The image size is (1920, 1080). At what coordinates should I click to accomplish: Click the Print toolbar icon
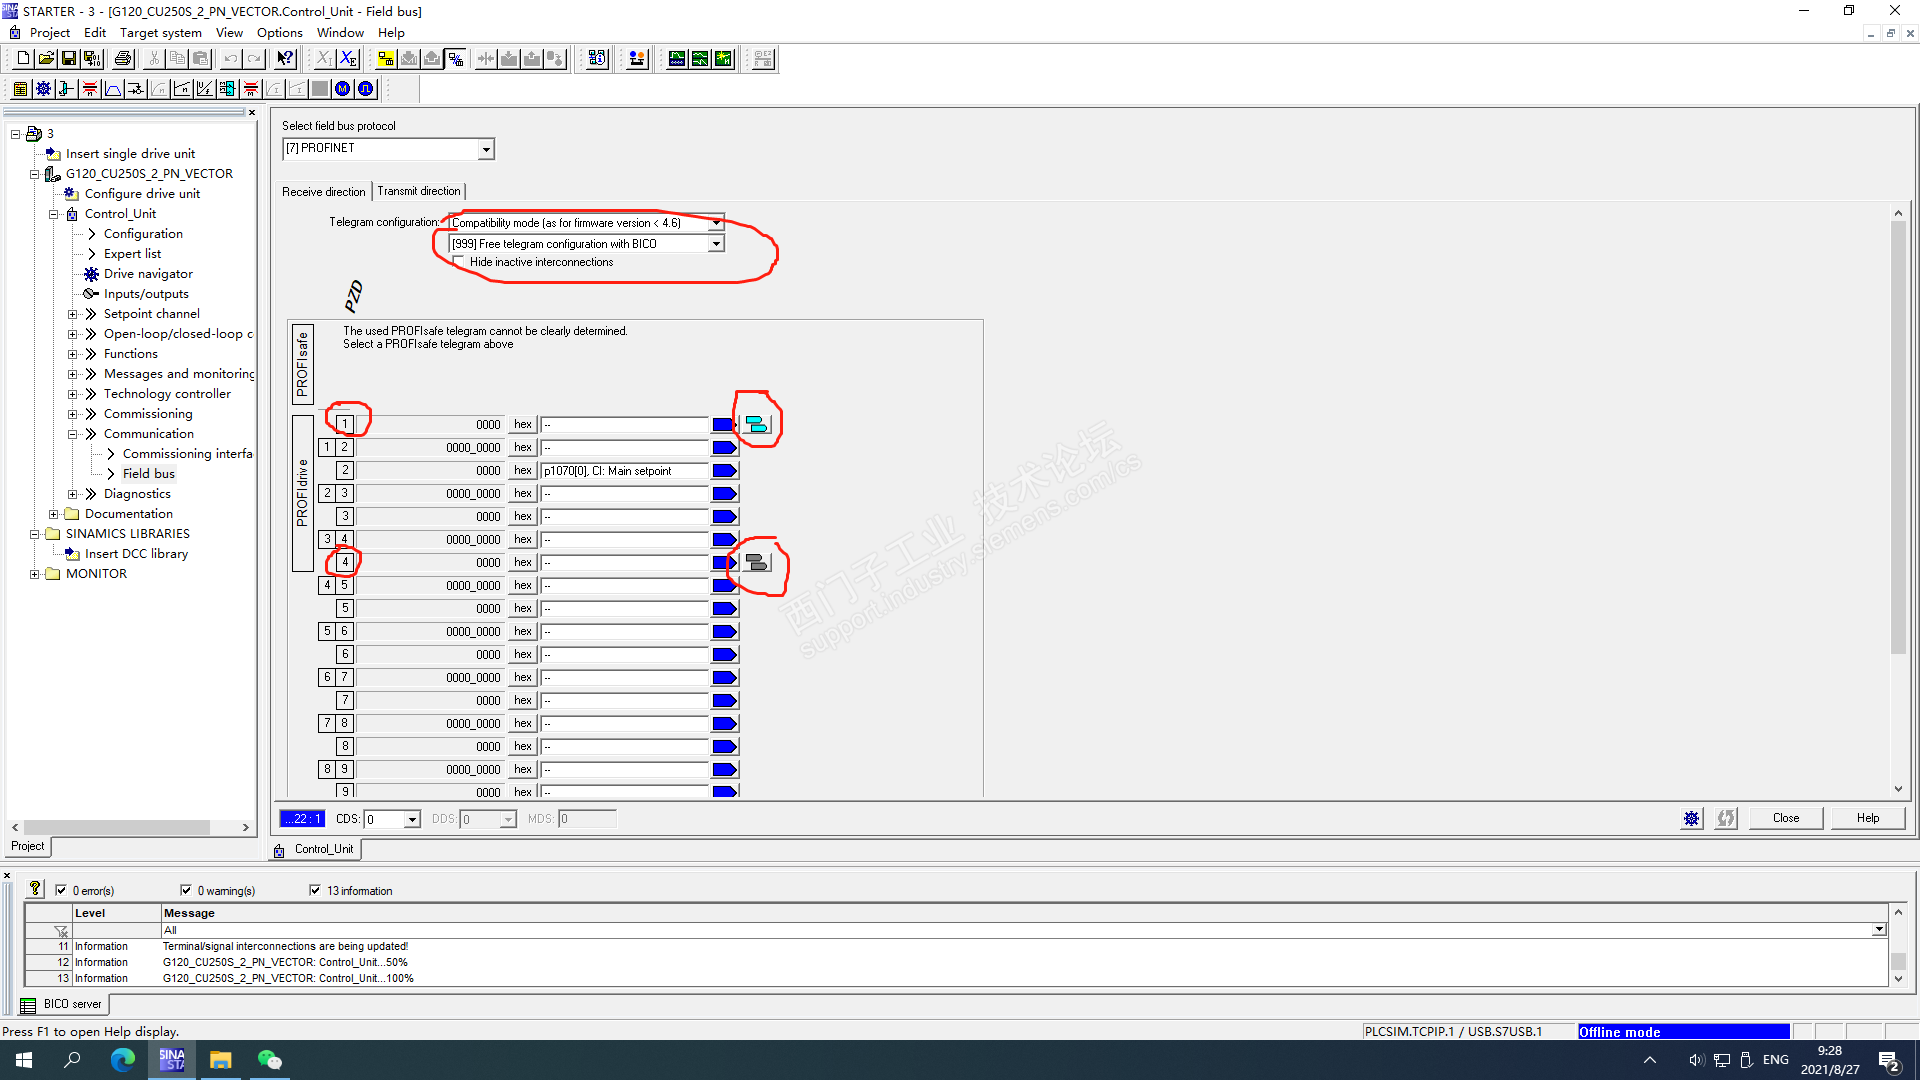point(123,59)
